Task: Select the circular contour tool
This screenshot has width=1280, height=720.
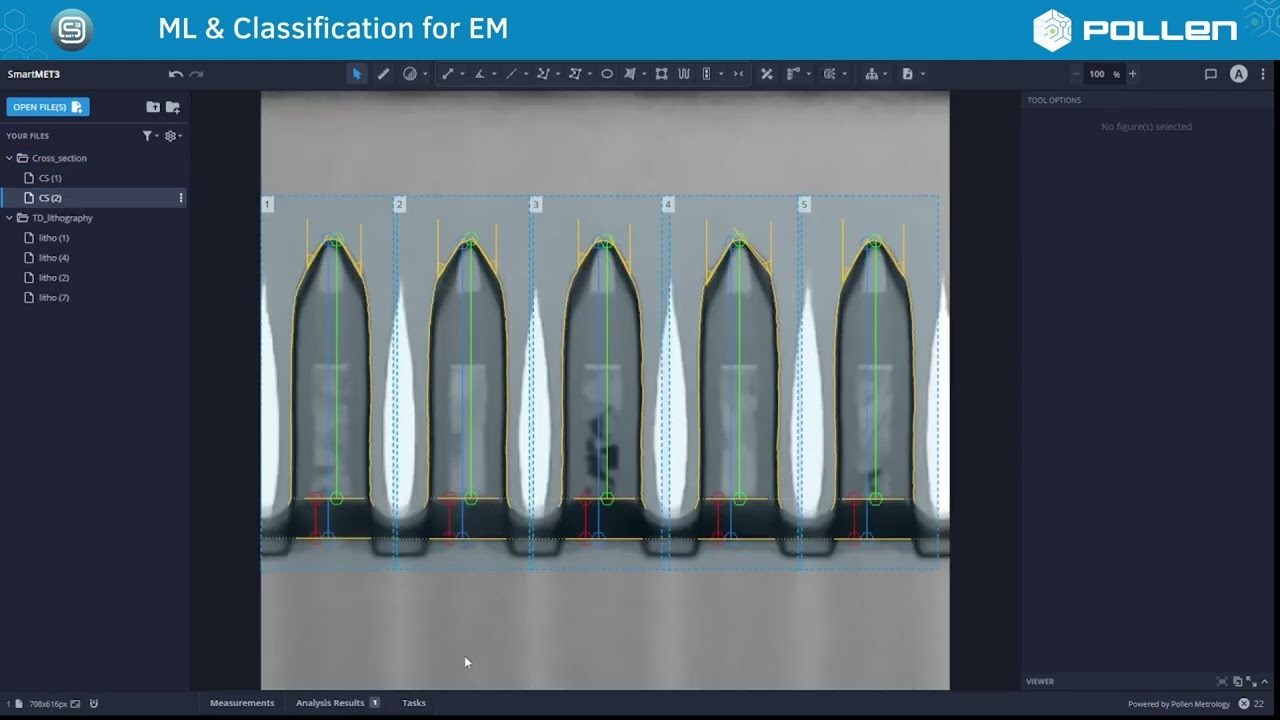Action: [409, 74]
